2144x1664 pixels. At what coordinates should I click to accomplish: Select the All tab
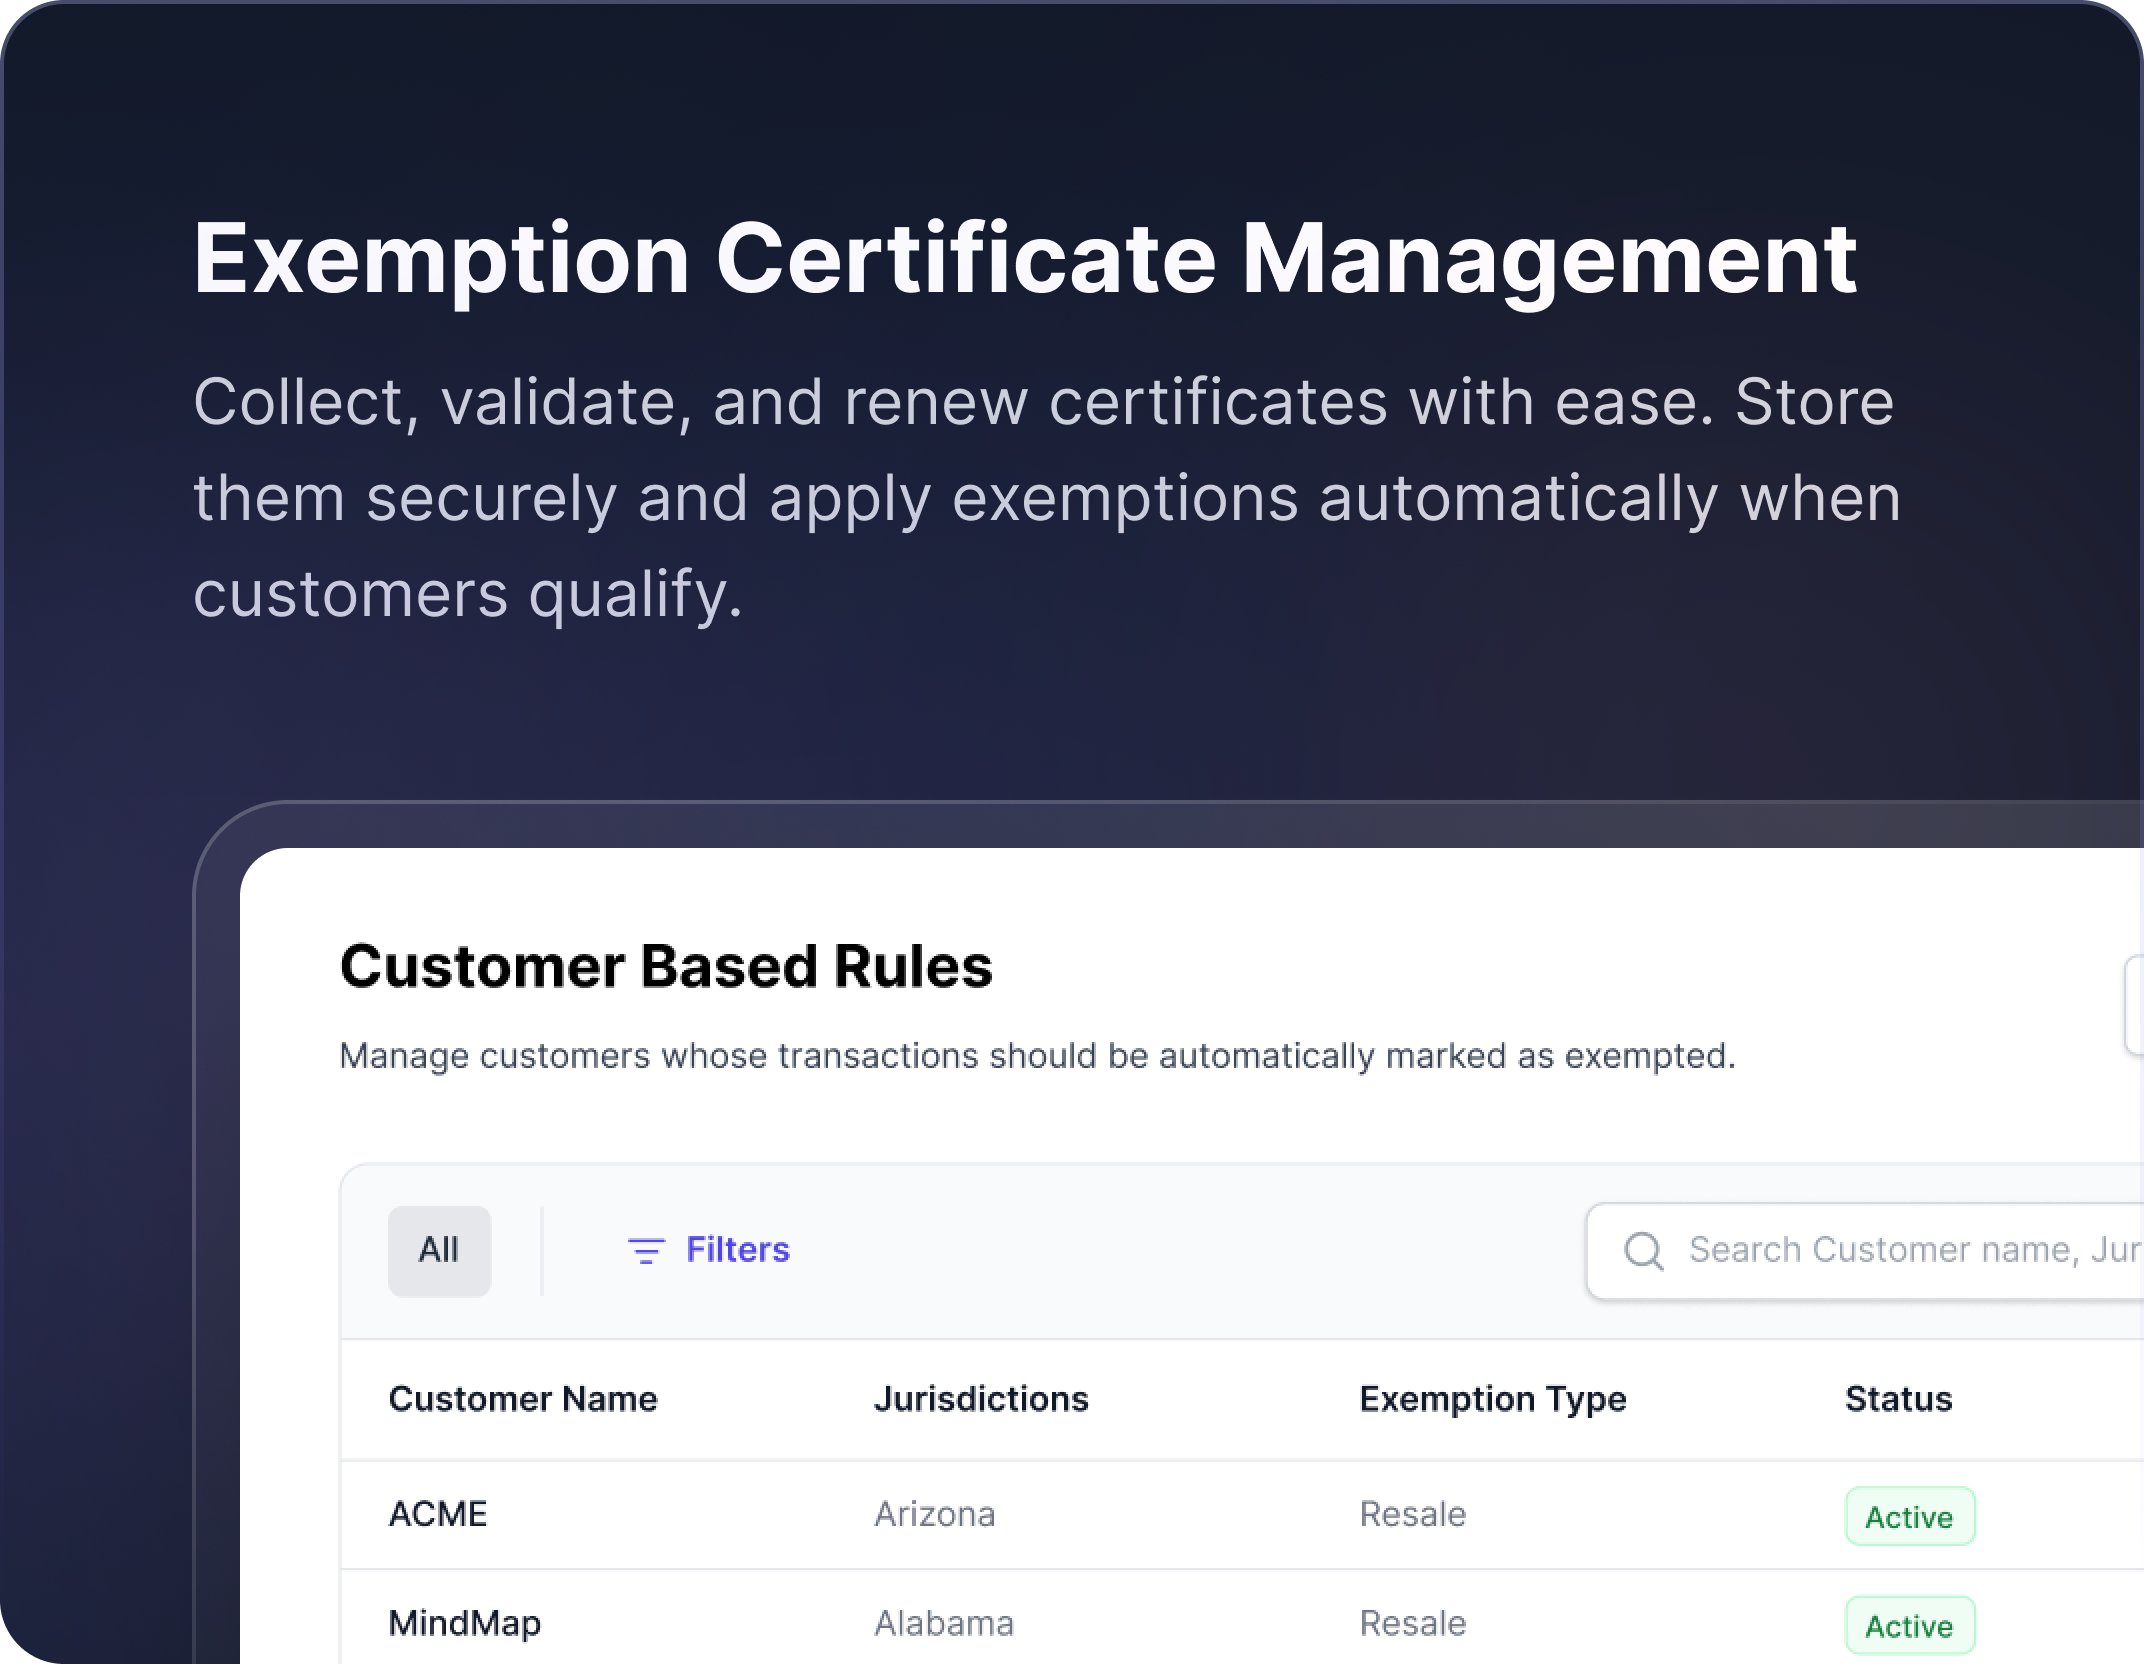coord(439,1251)
